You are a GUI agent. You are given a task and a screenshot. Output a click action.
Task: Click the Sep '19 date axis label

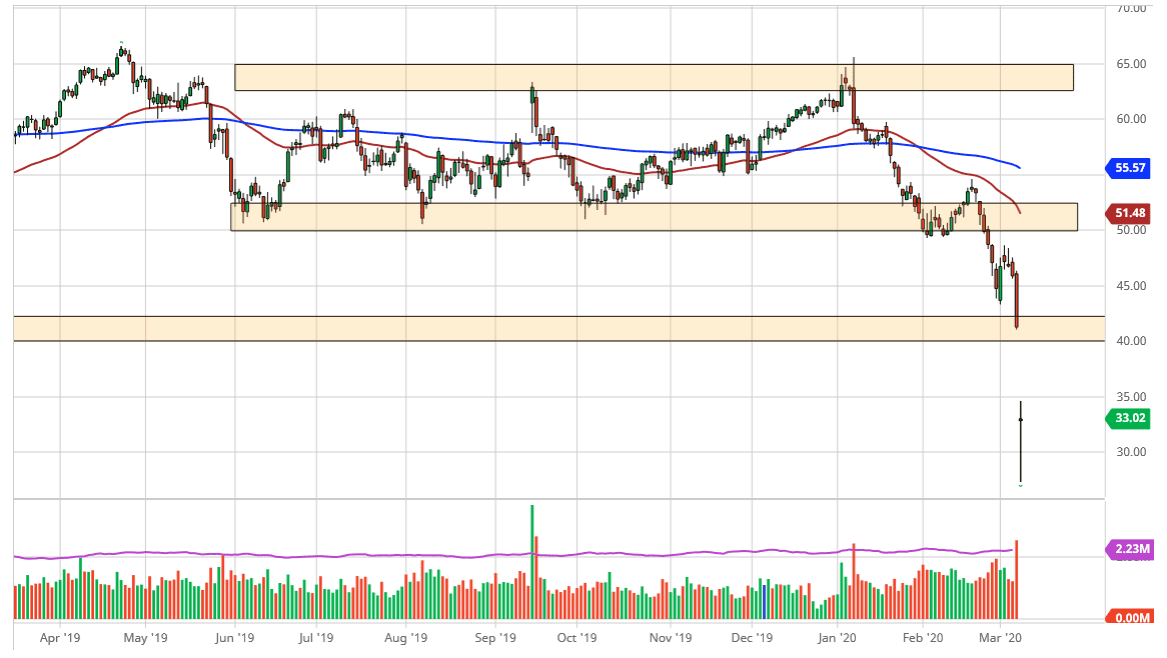[x=496, y=638]
